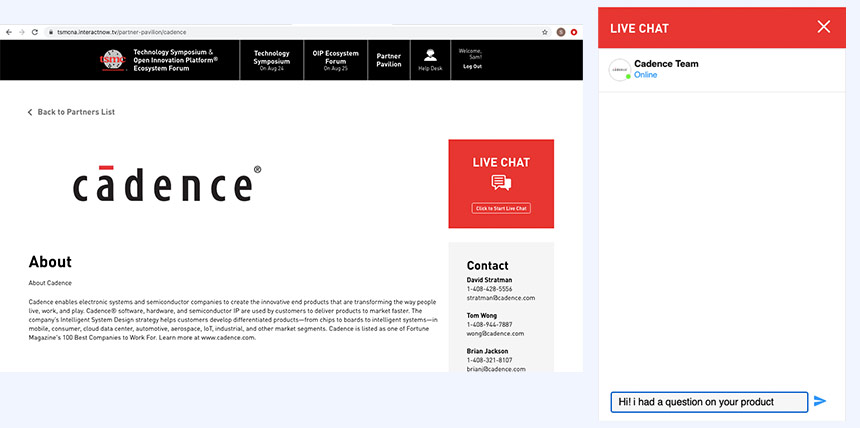Click the Cadence Team avatar
This screenshot has height=428, width=860.
tap(620, 70)
